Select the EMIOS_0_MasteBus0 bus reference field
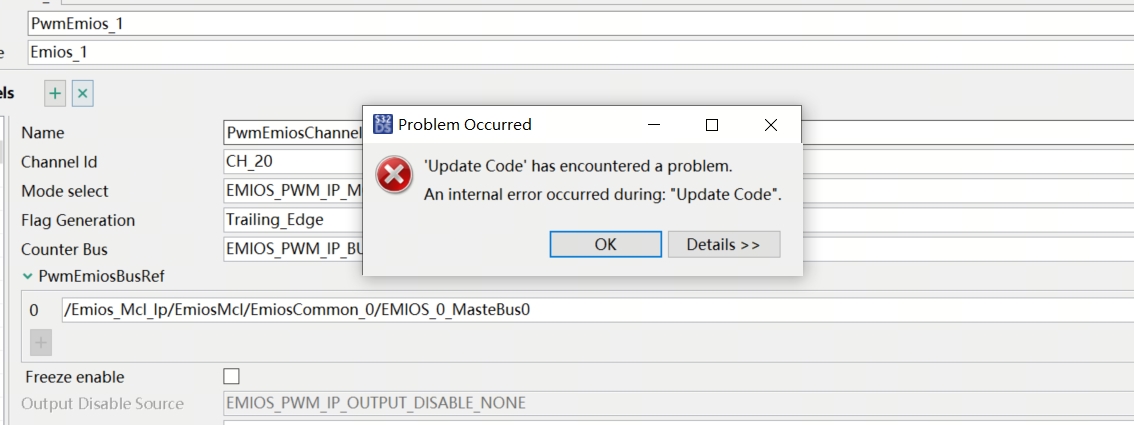This screenshot has width=1134, height=425. (x=590, y=310)
